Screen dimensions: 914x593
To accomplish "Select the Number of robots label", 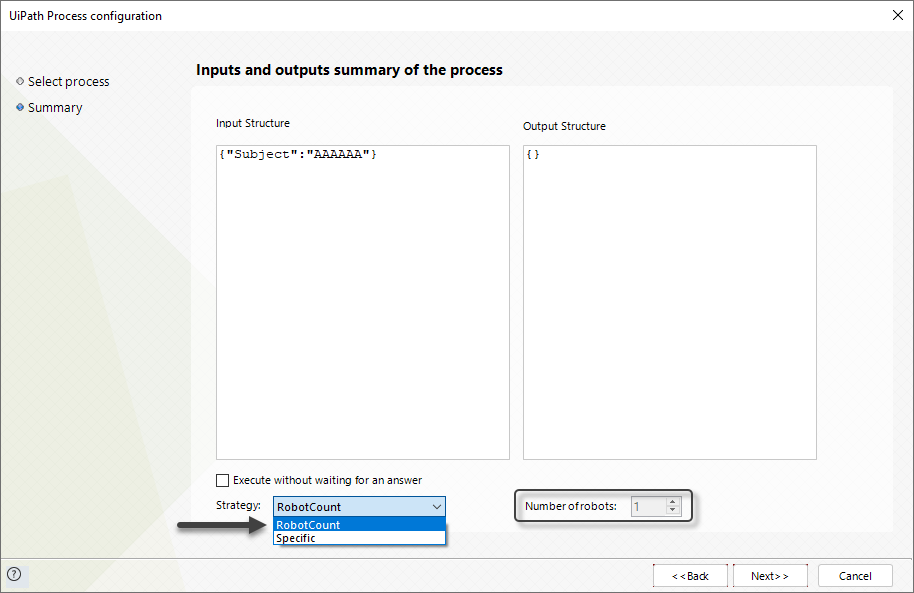I will point(571,506).
